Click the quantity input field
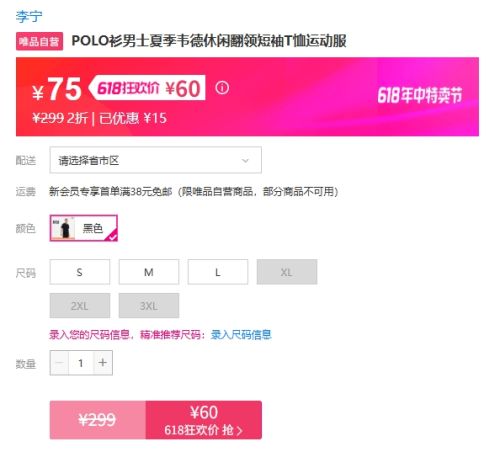Screen dimensions: 500x452 81,363
